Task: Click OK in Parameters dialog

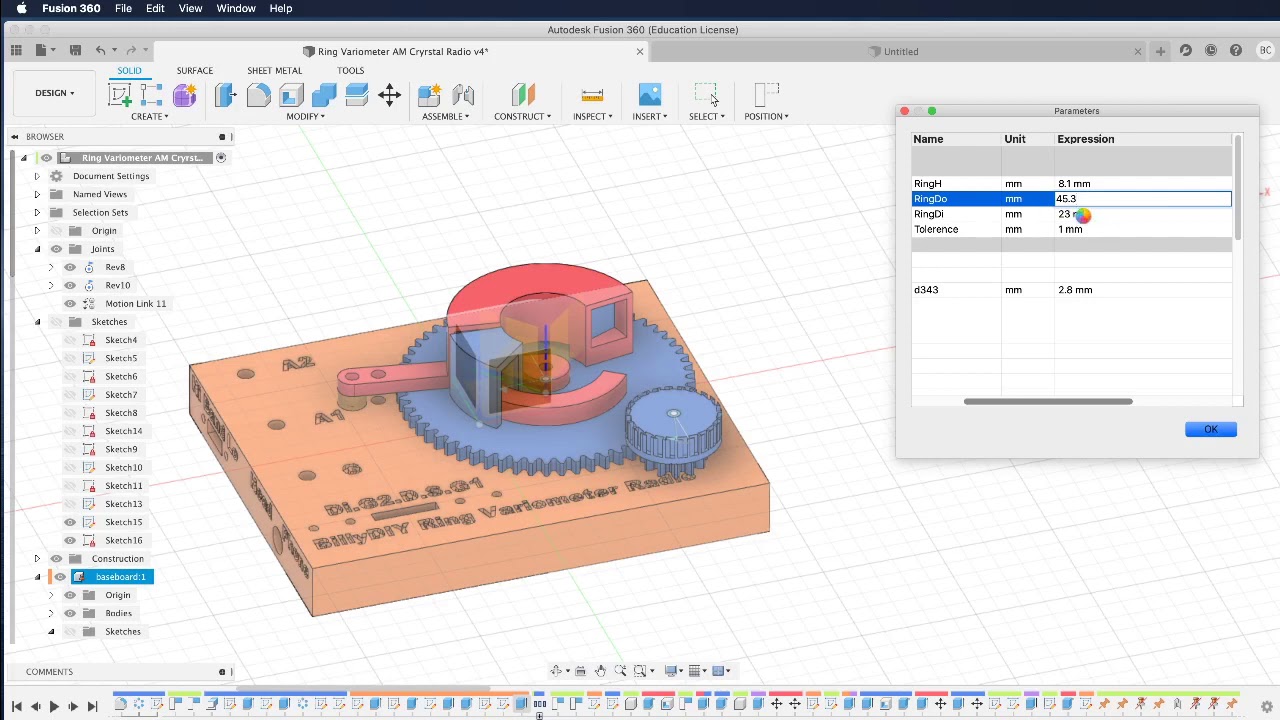Action: tap(1211, 429)
